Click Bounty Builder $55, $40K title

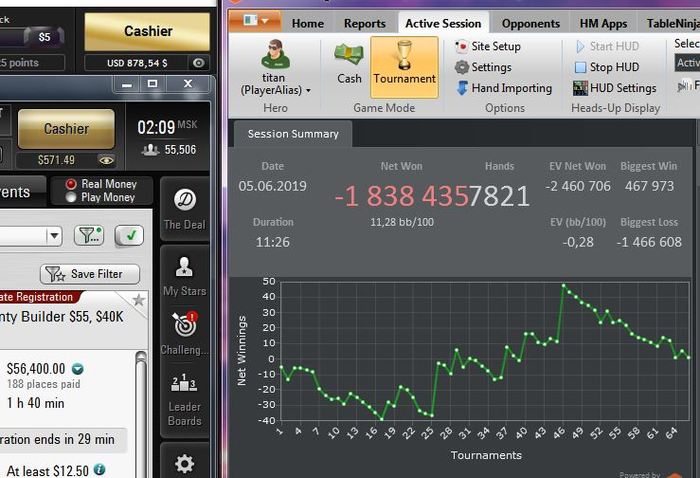click(x=62, y=317)
